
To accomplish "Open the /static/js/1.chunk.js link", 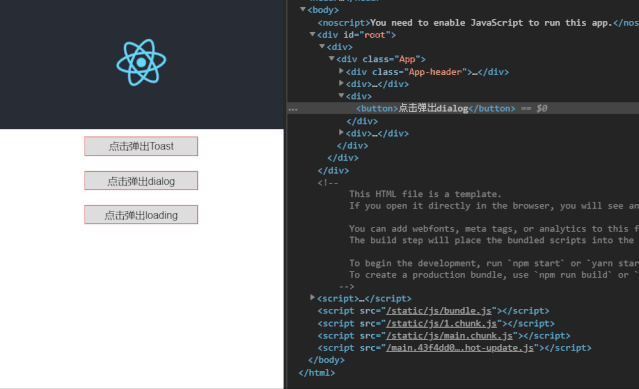I will [441, 323].
